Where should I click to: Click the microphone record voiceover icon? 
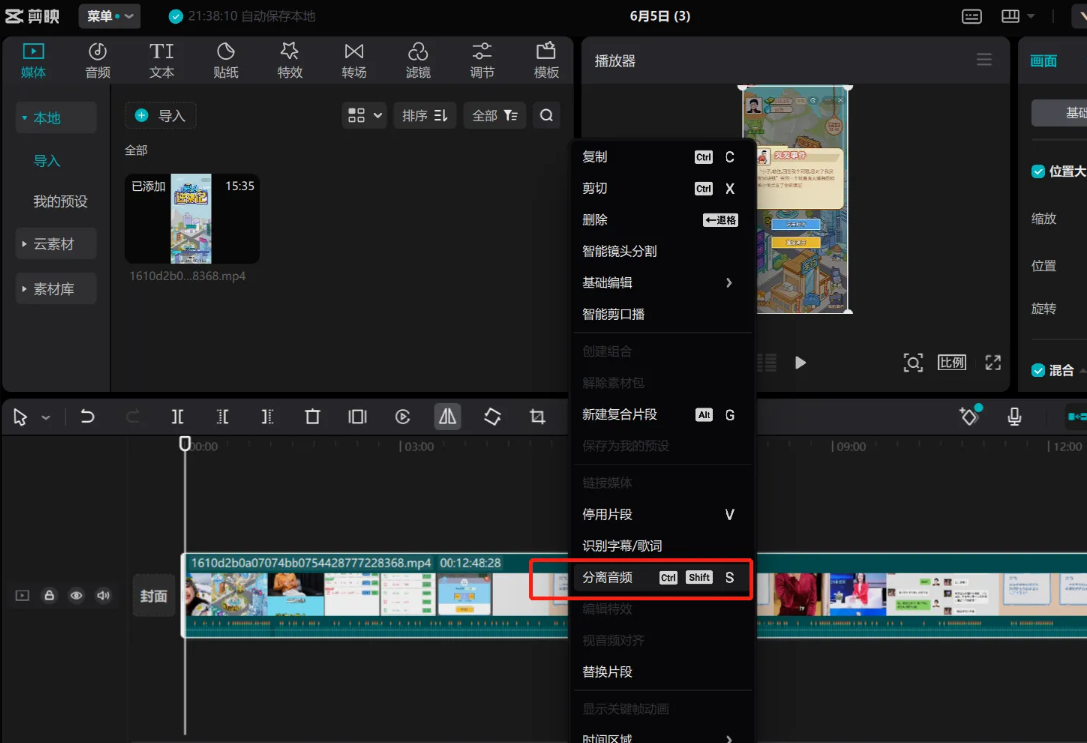click(x=1014, y=417)
